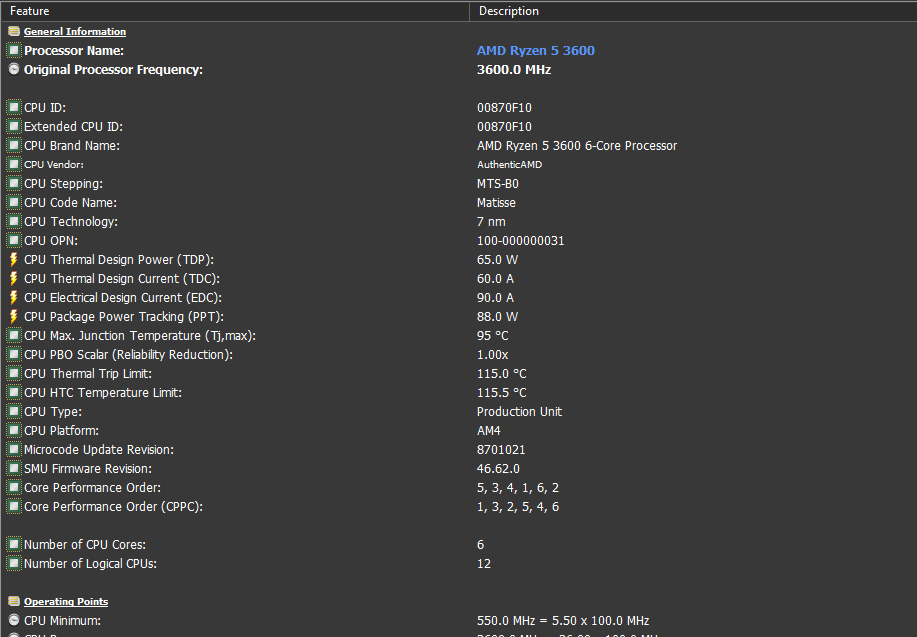Select the 60.0 A TDC value

(x=495, y=278)
